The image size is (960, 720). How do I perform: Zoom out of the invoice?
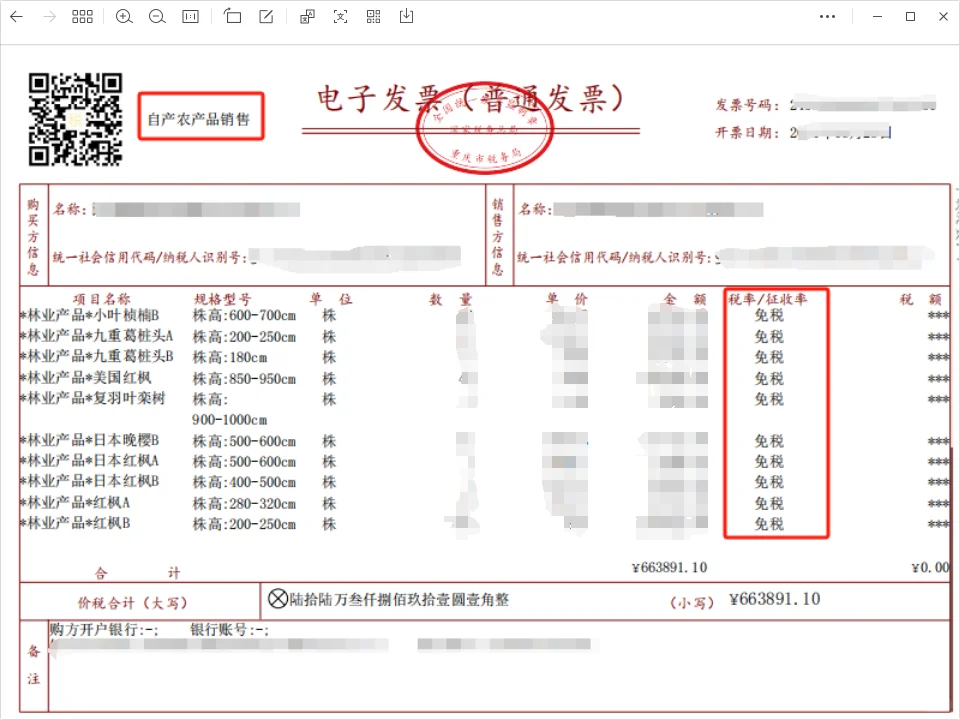[157, 16]
